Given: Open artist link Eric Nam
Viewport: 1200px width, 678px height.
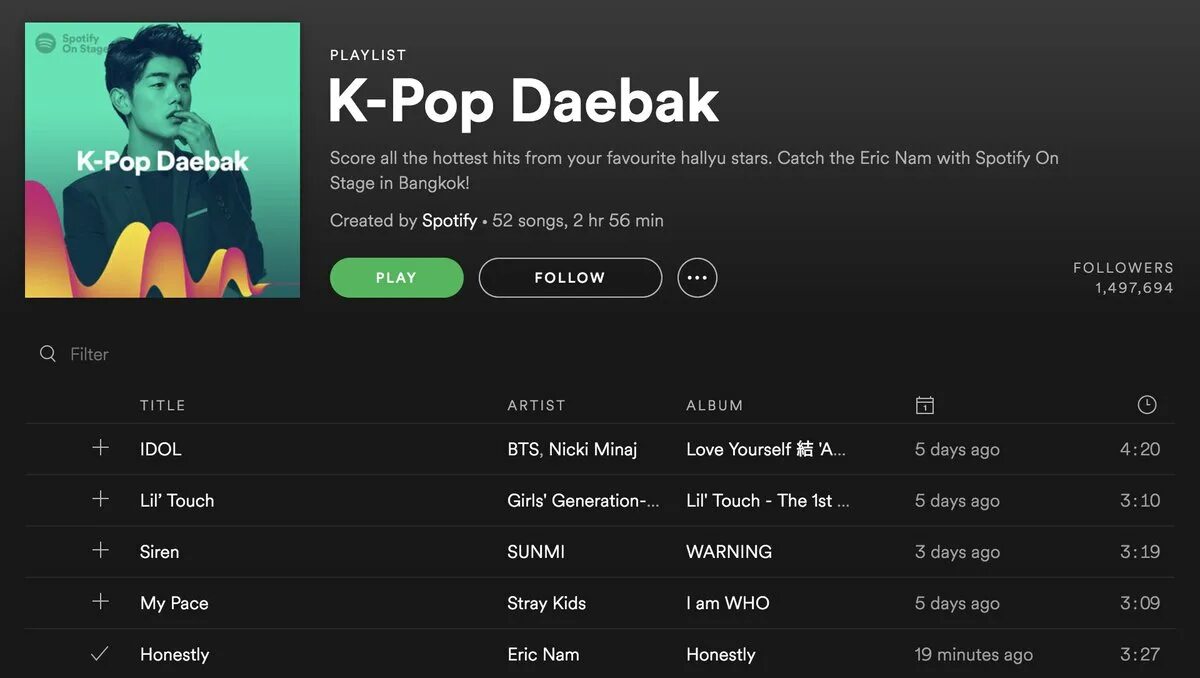Looking at the screenshot, I should [x=543, y=654].
